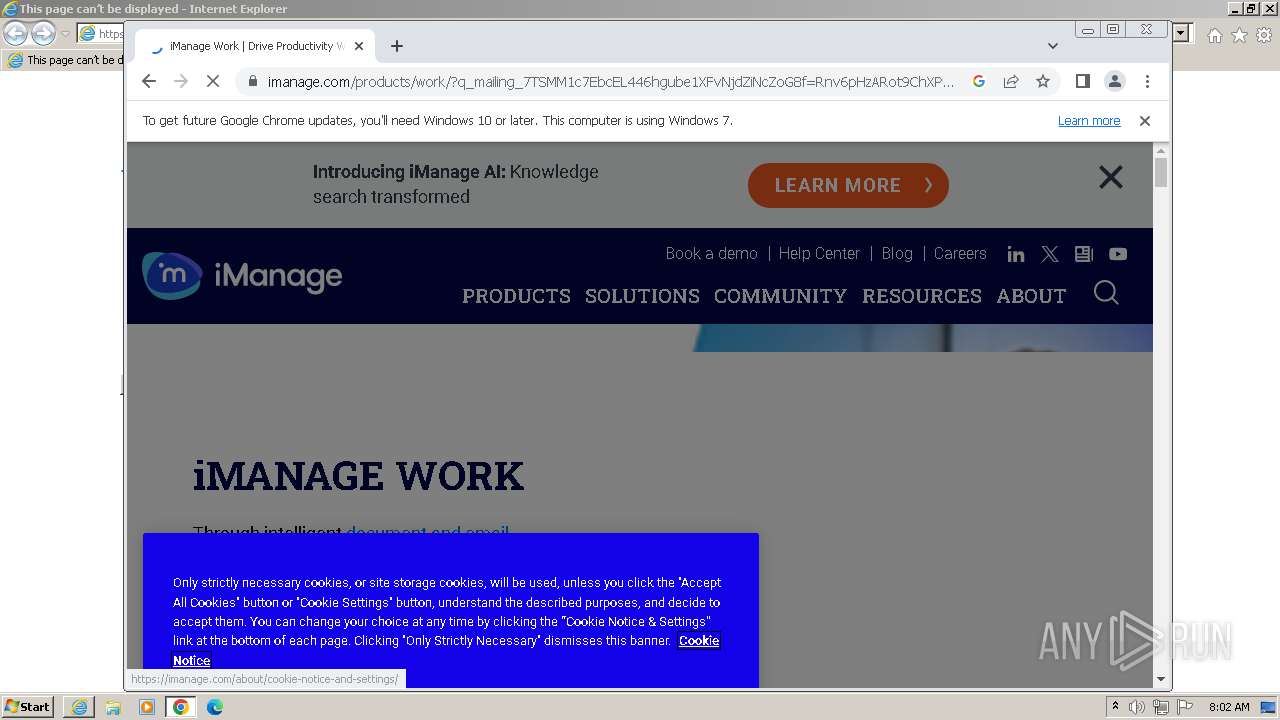
Task: Open iManage YouTube icon
Action: 1118,254
